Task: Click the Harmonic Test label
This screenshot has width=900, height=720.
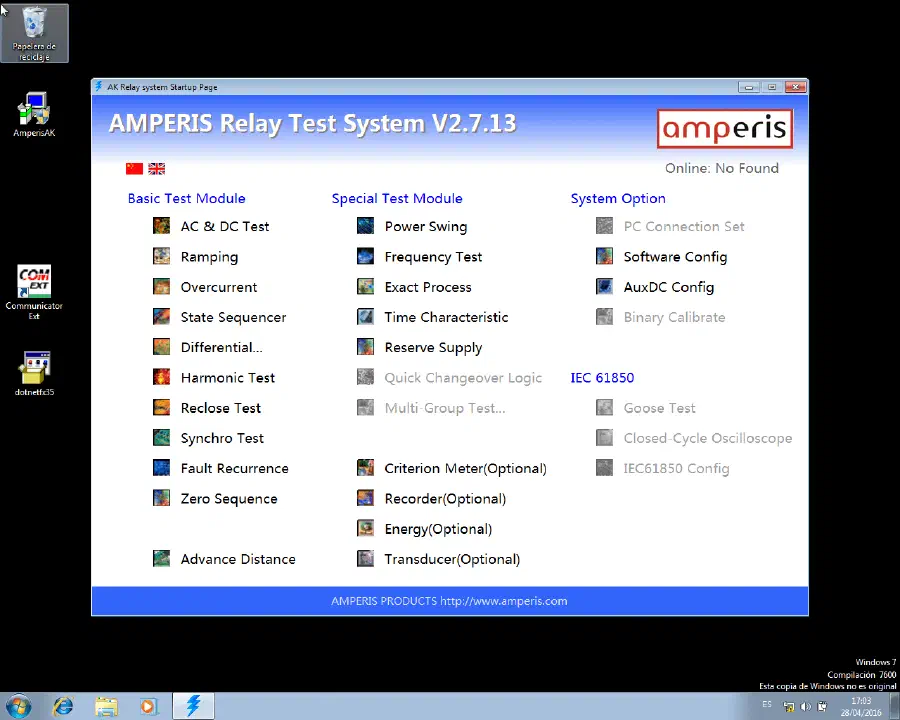Action: (228, 378)
